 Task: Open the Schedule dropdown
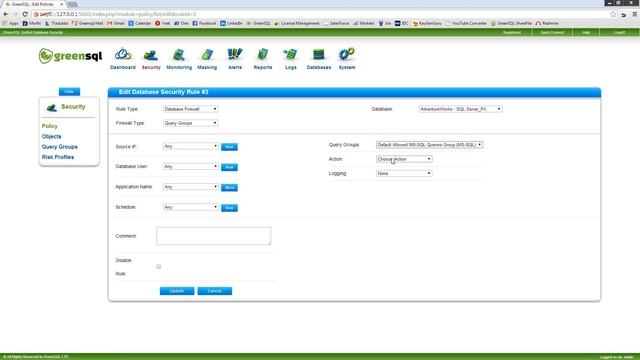click(190, 207)
